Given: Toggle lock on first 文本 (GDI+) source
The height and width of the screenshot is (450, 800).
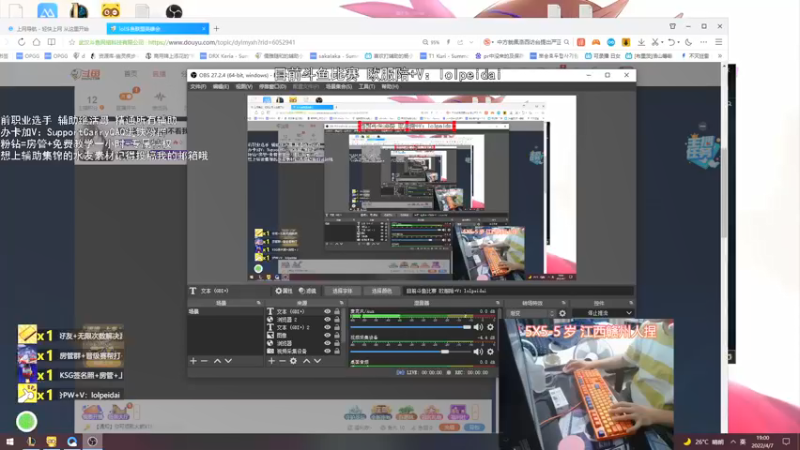Looking at the screenshot, I should tap(337, 311).
